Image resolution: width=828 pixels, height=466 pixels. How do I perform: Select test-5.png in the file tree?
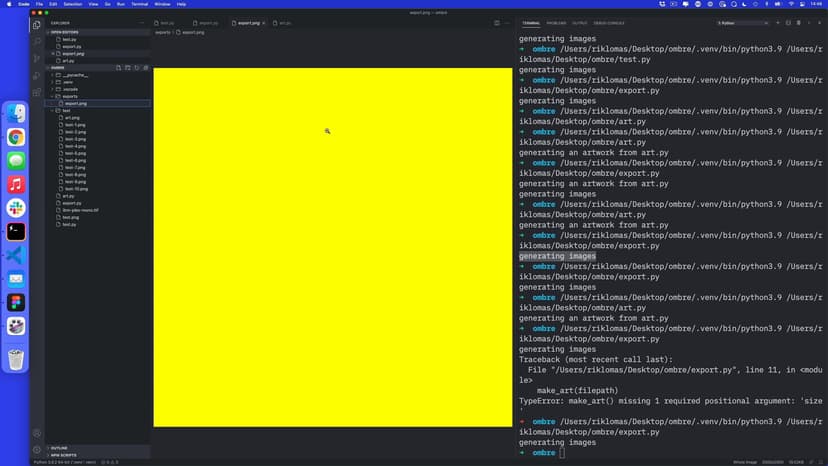point(75,153)
